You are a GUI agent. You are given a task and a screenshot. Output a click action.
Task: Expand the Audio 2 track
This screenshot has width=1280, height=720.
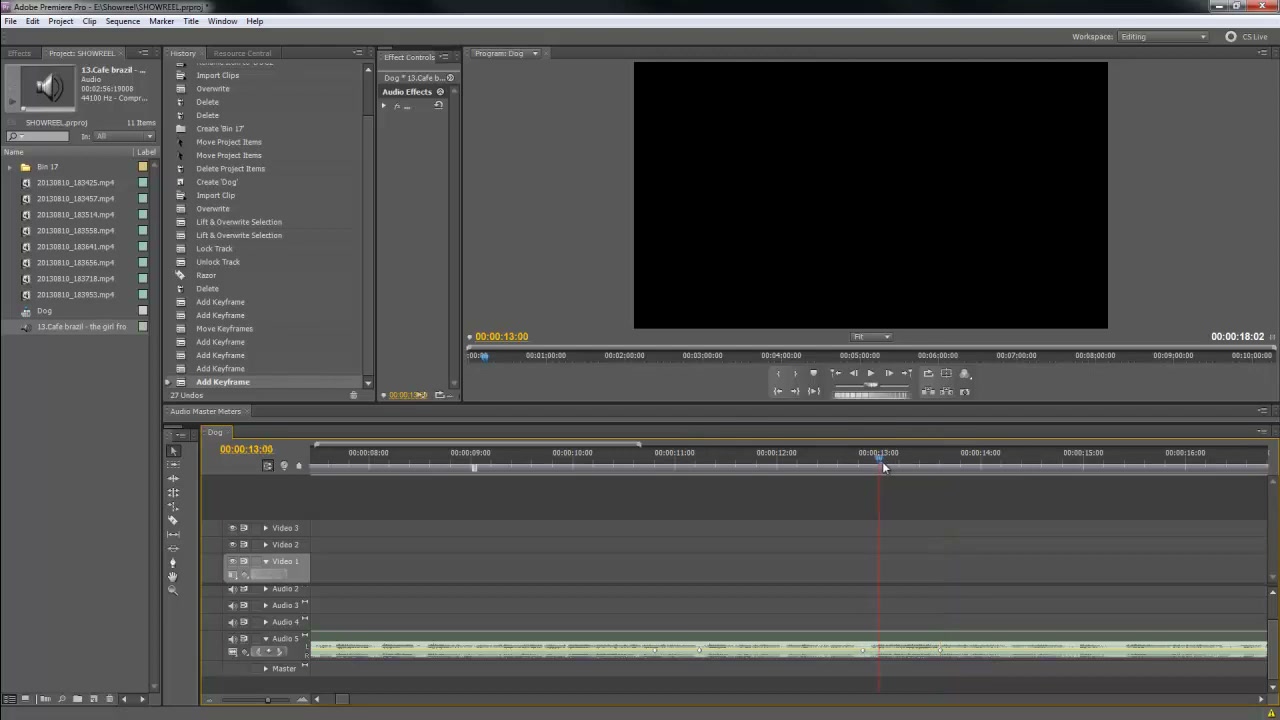pos(266,589)
